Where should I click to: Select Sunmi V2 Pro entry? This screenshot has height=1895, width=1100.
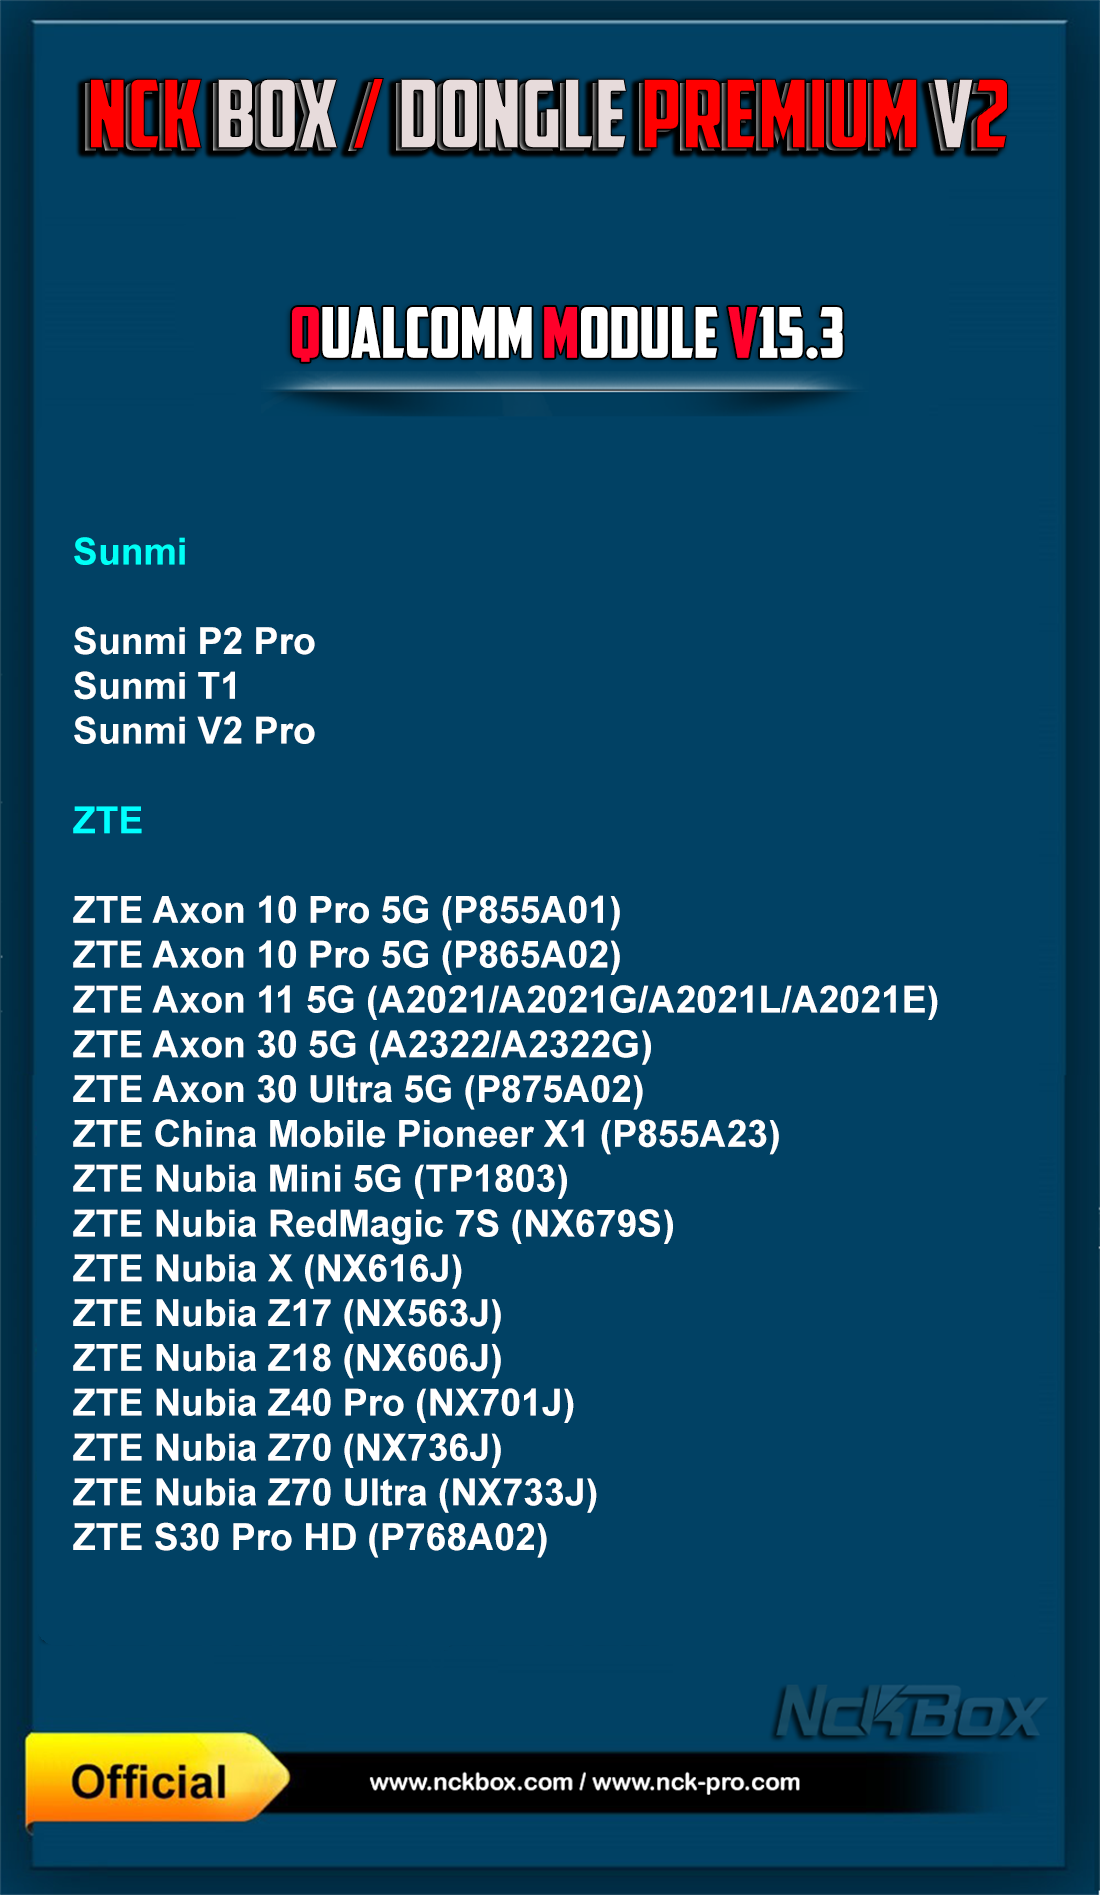(194, 731)
